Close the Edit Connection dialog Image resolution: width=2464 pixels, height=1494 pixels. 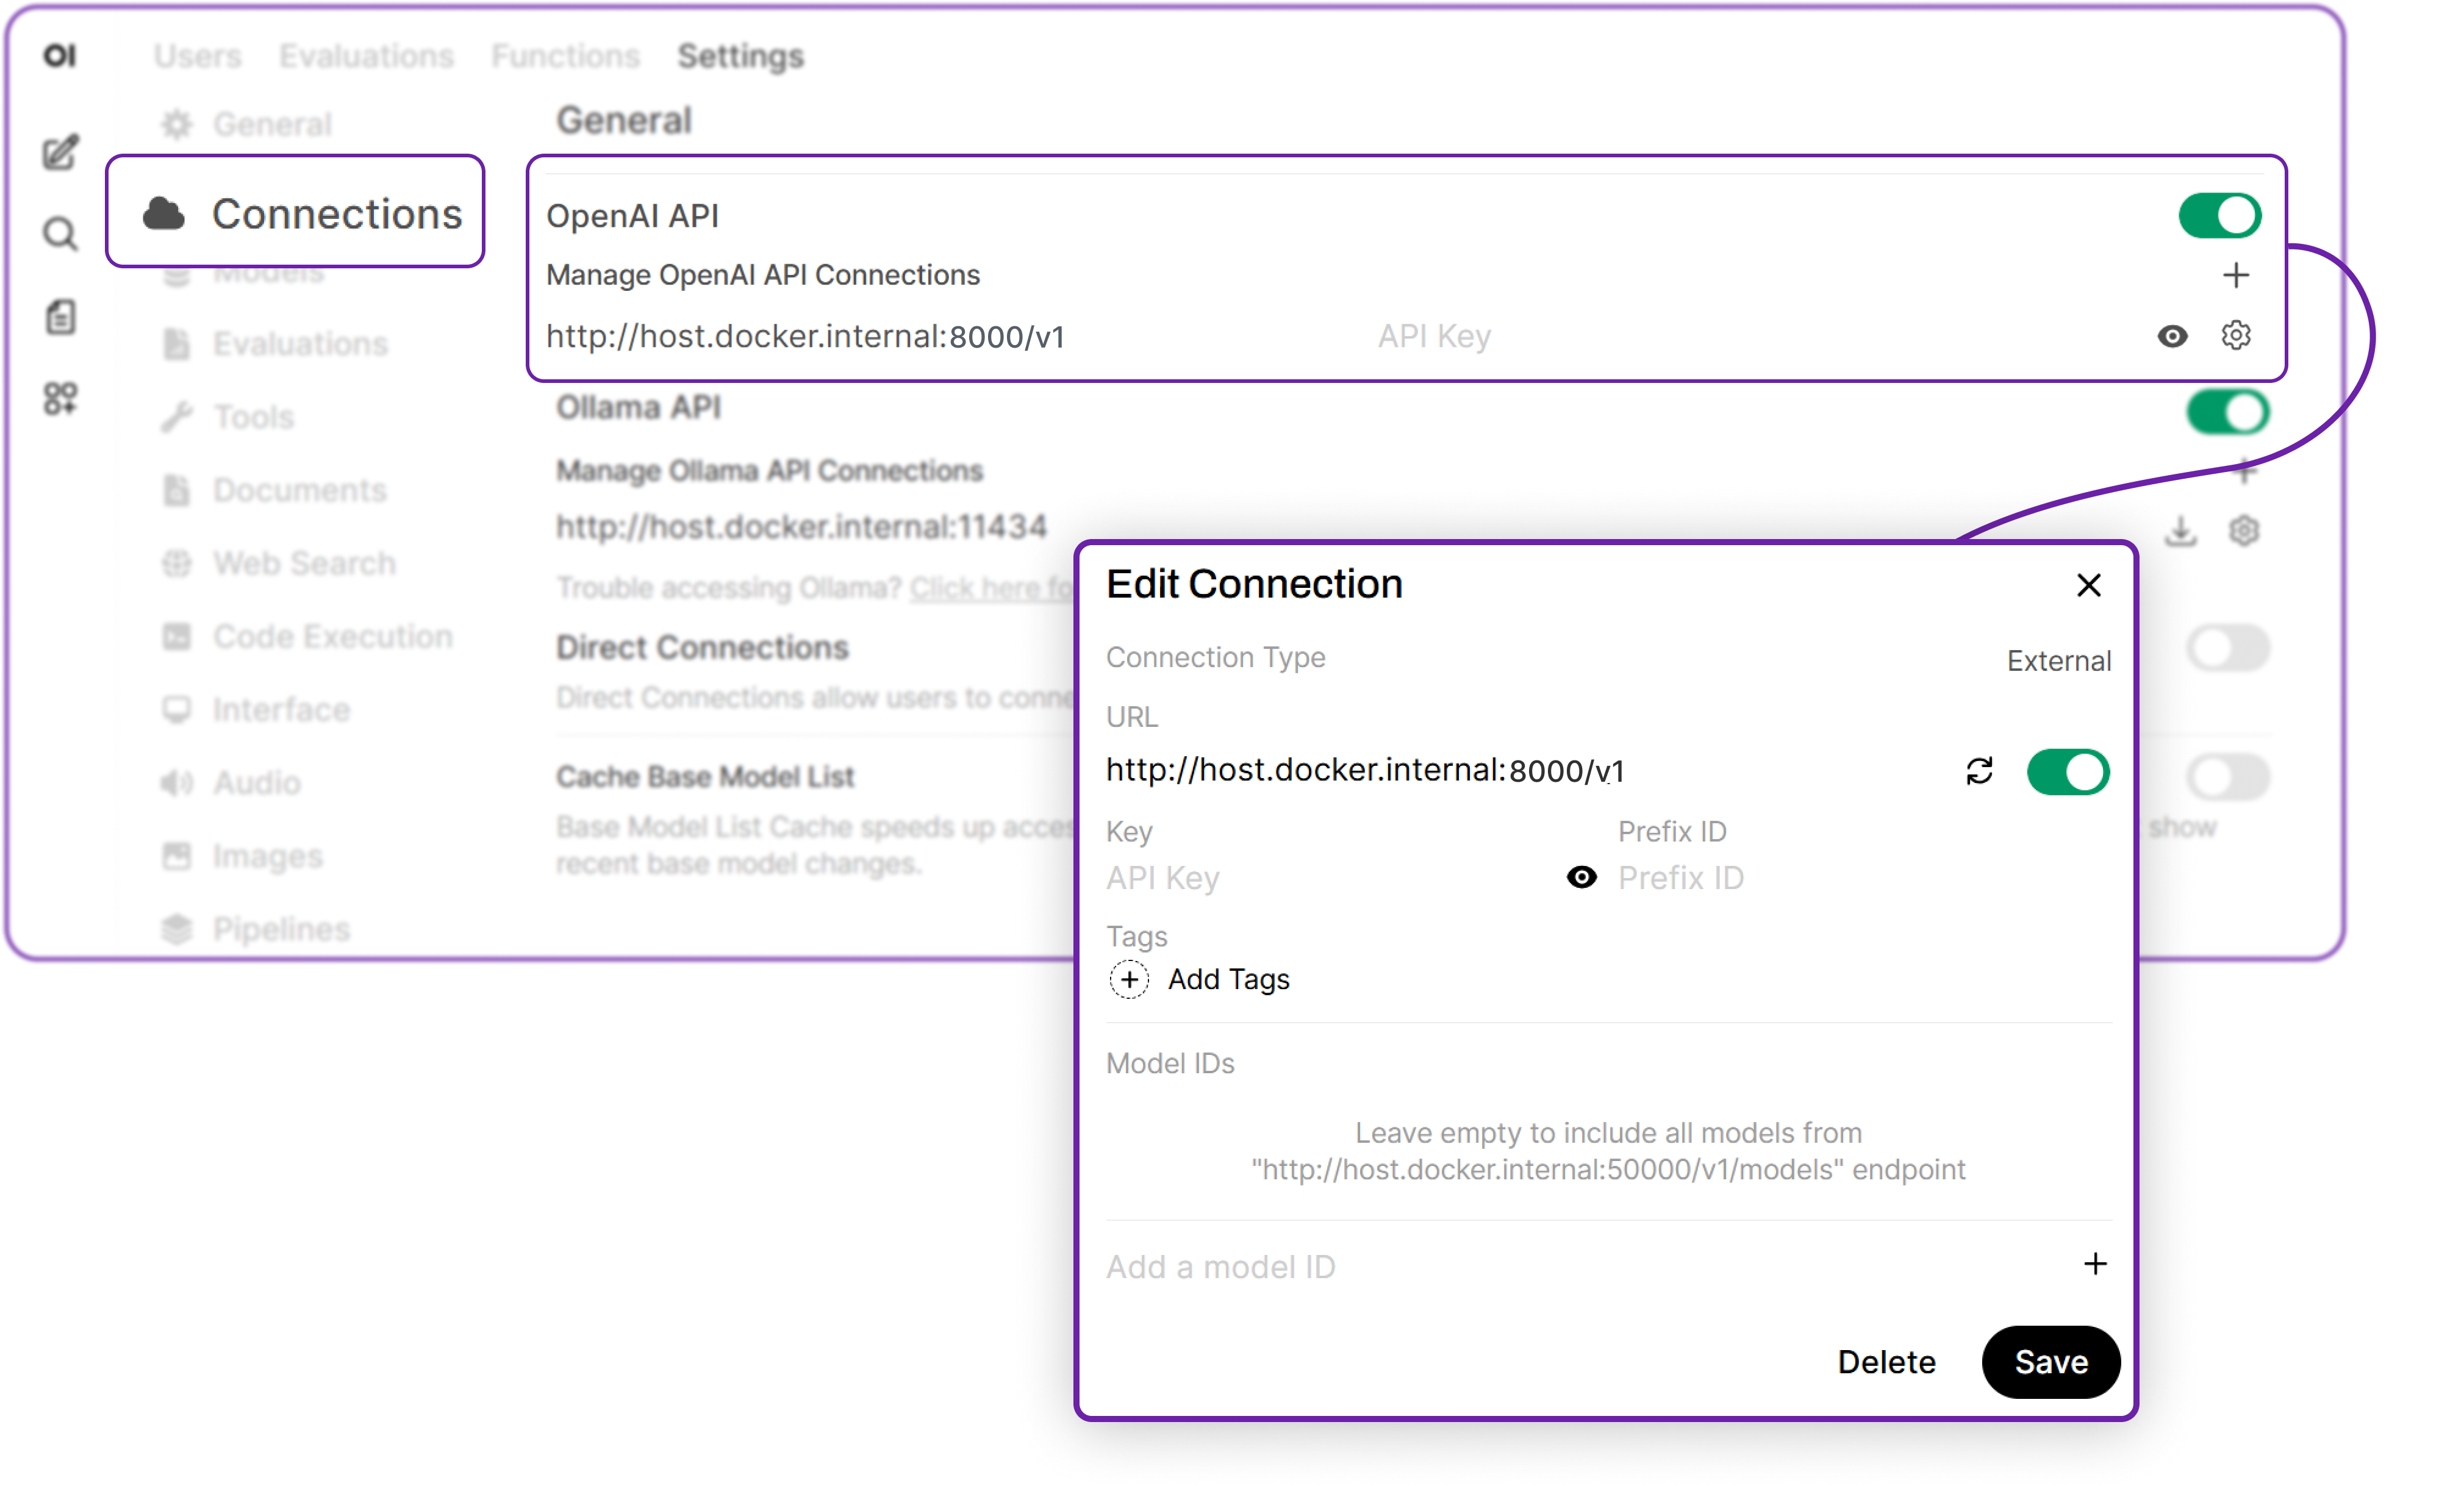pos(2088,585)
